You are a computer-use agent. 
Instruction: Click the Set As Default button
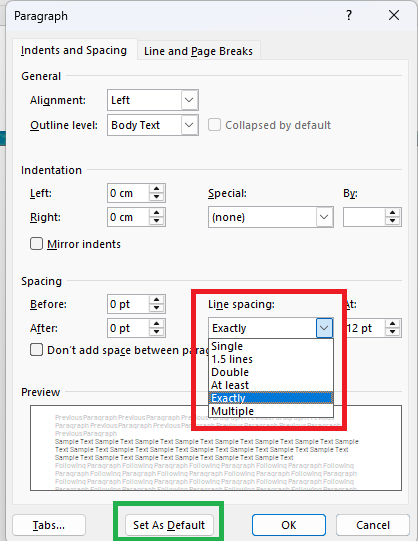(169, 525)
